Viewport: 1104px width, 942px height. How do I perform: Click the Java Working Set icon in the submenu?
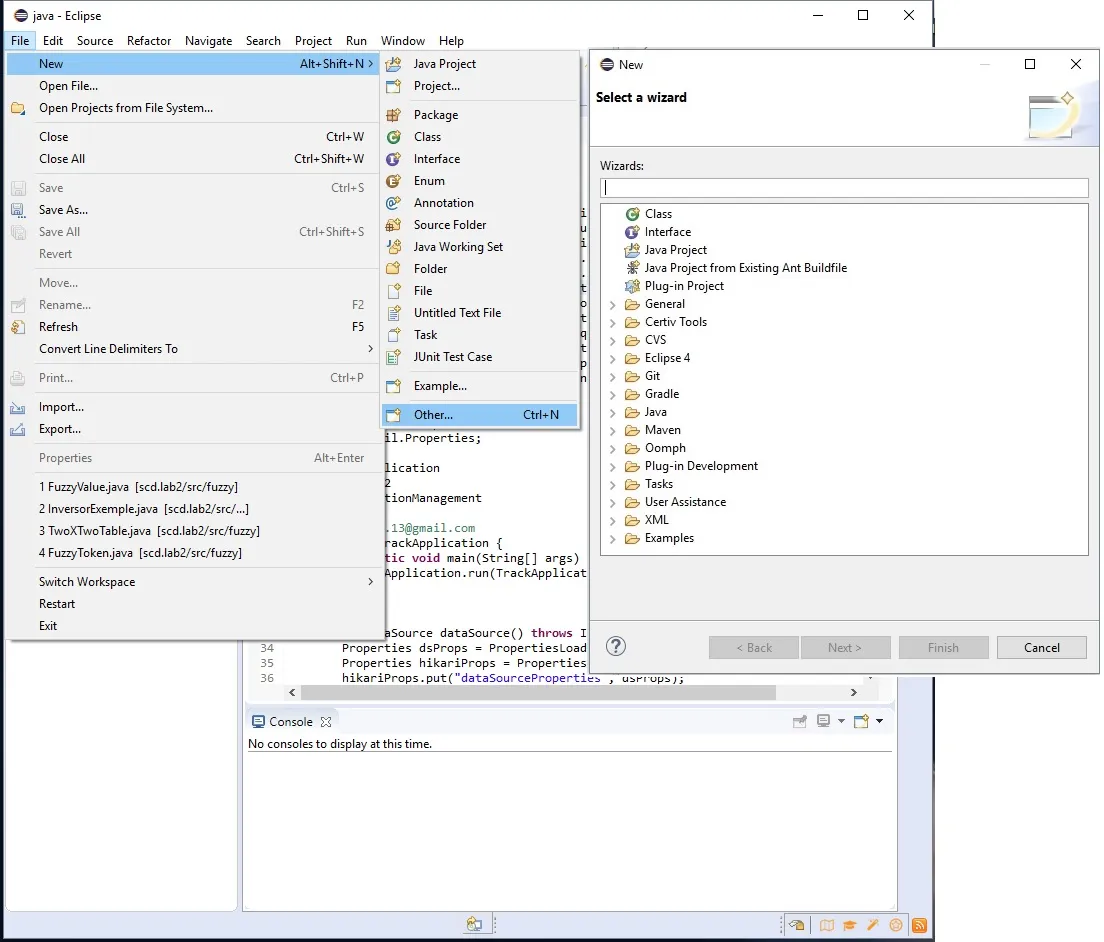coord(394,246)
